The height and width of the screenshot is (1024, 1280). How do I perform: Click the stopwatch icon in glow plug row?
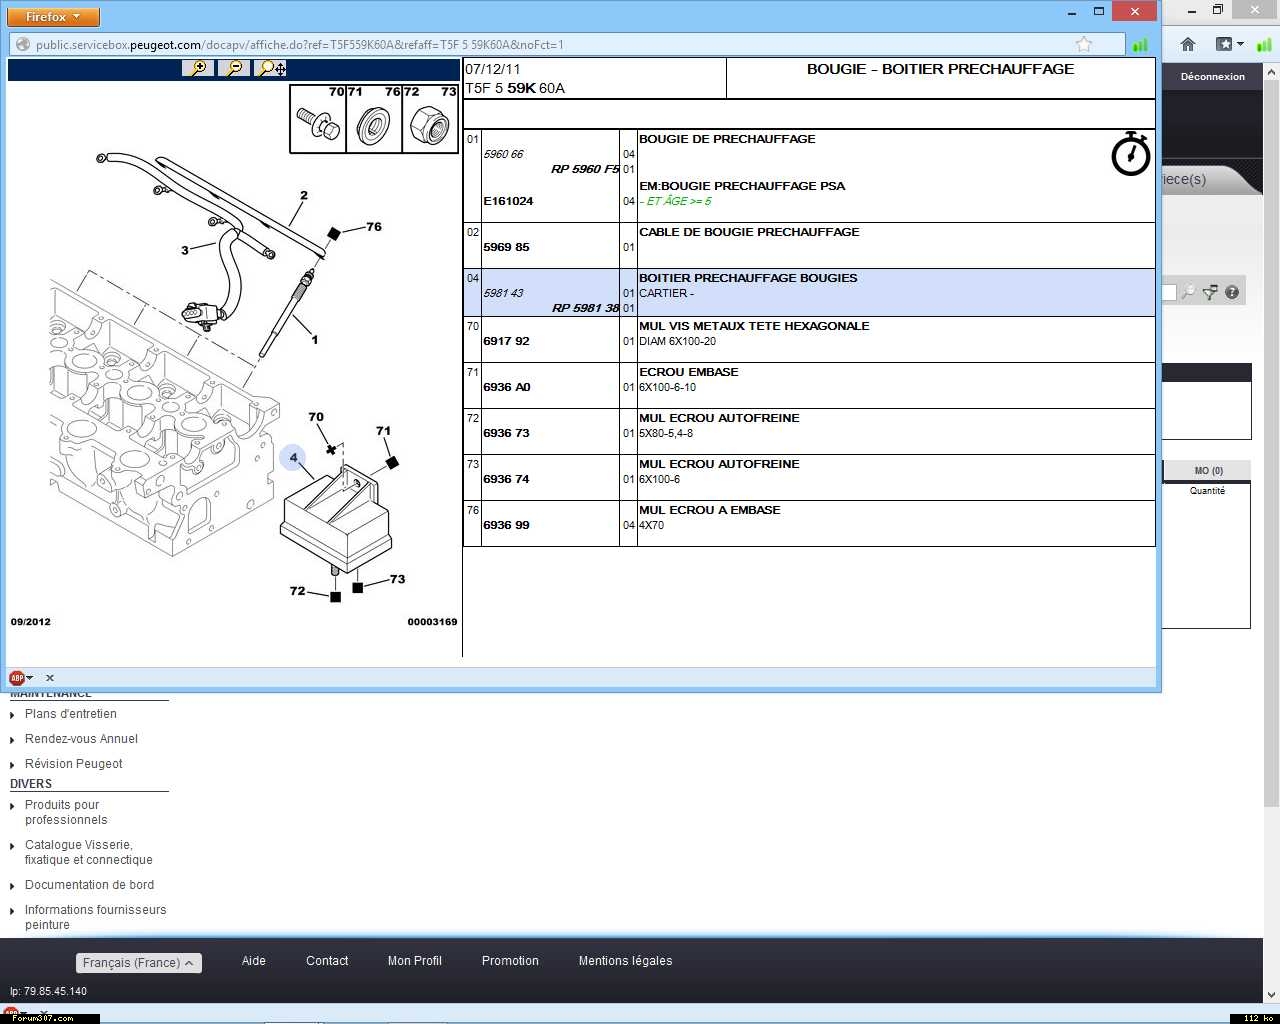coord(1130,154)
